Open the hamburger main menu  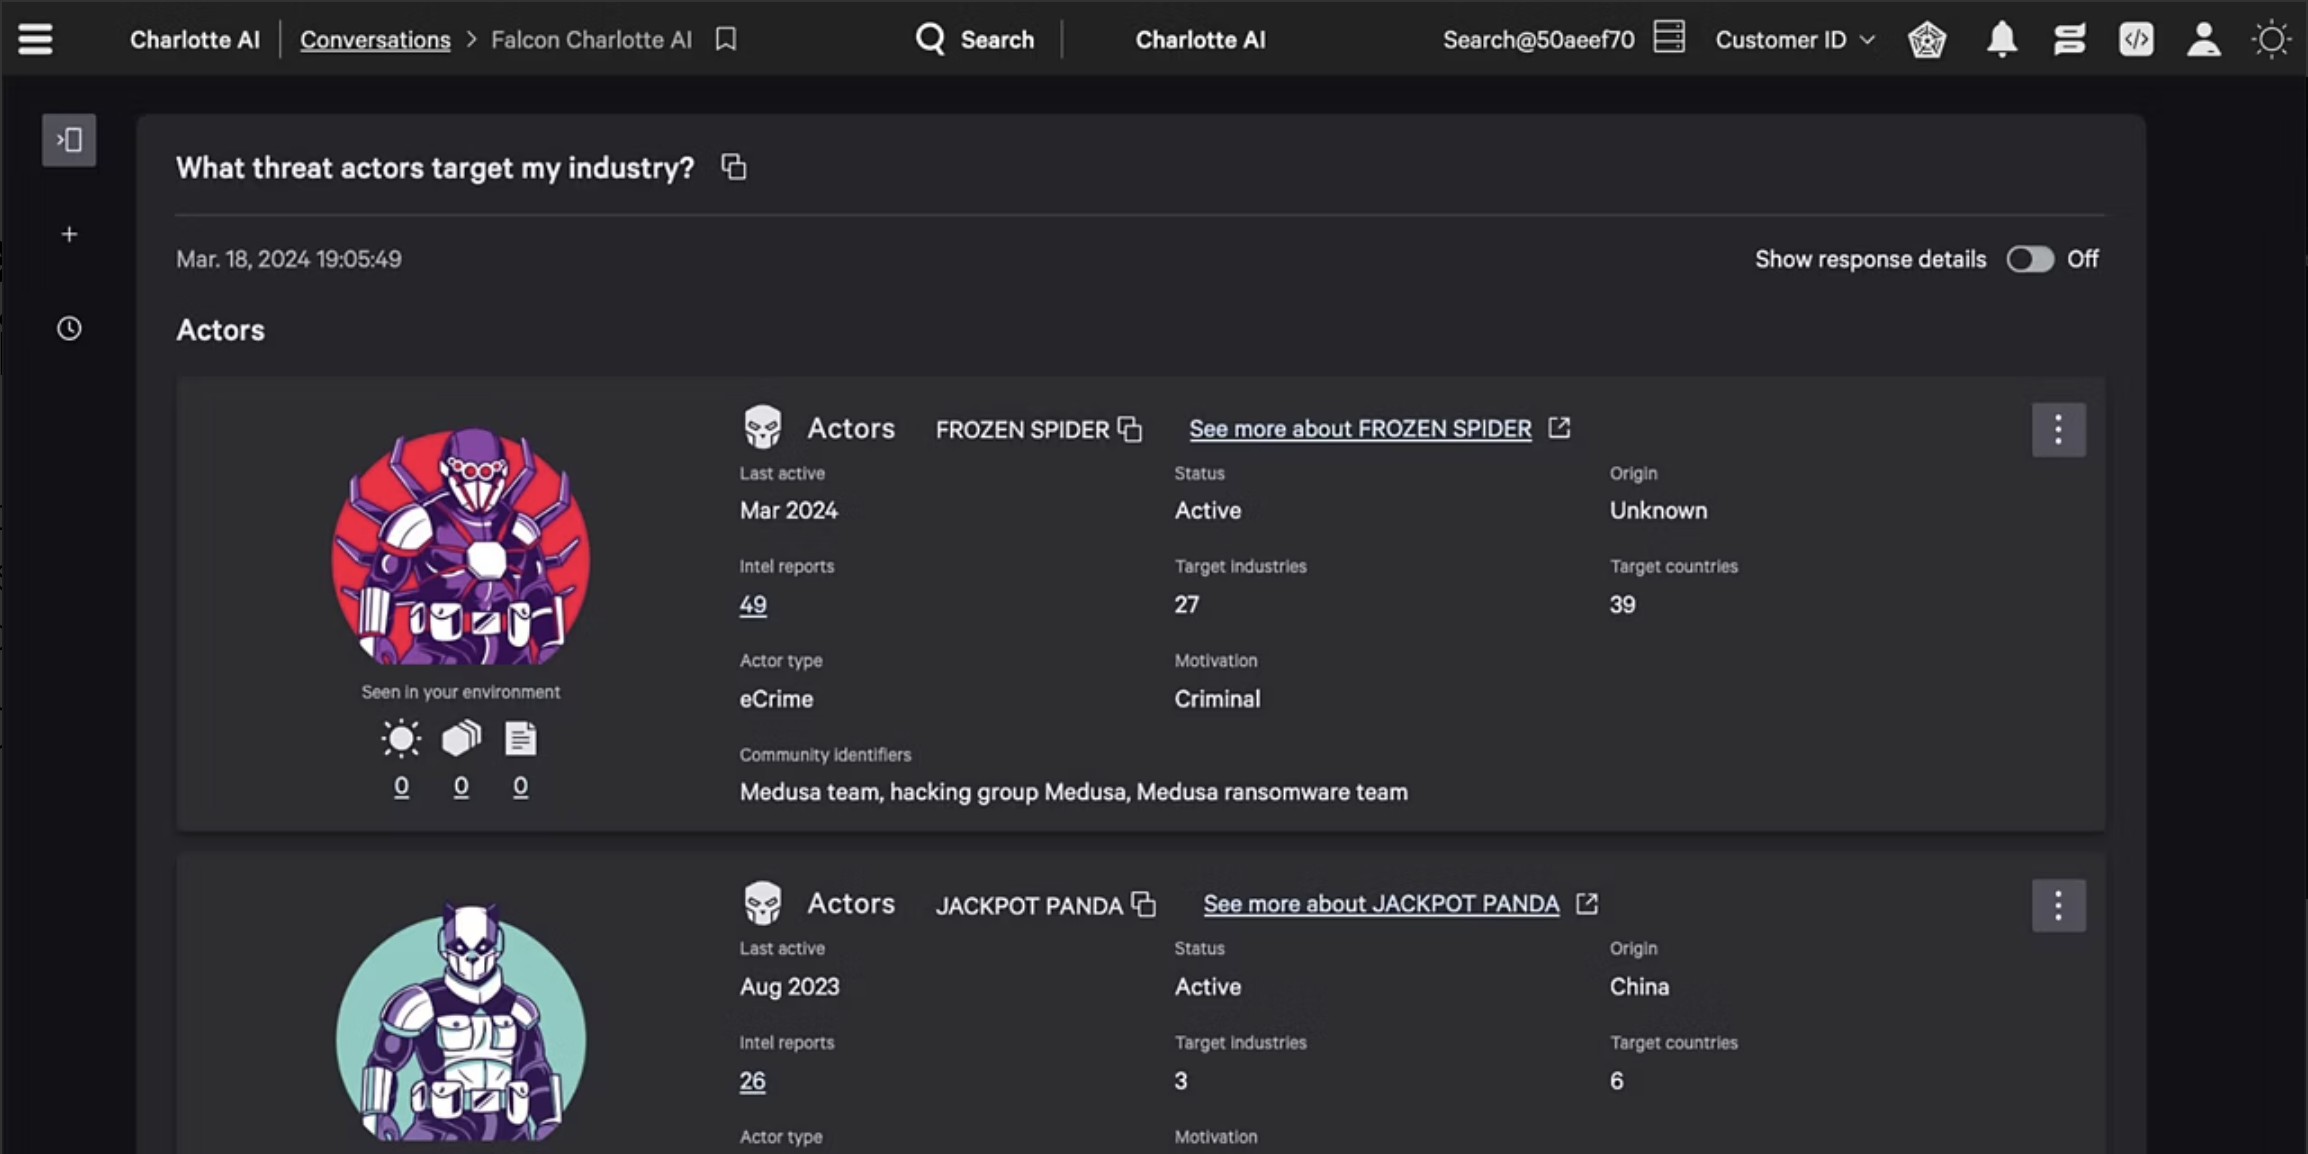pyautogui.click(x=35, y=39)
